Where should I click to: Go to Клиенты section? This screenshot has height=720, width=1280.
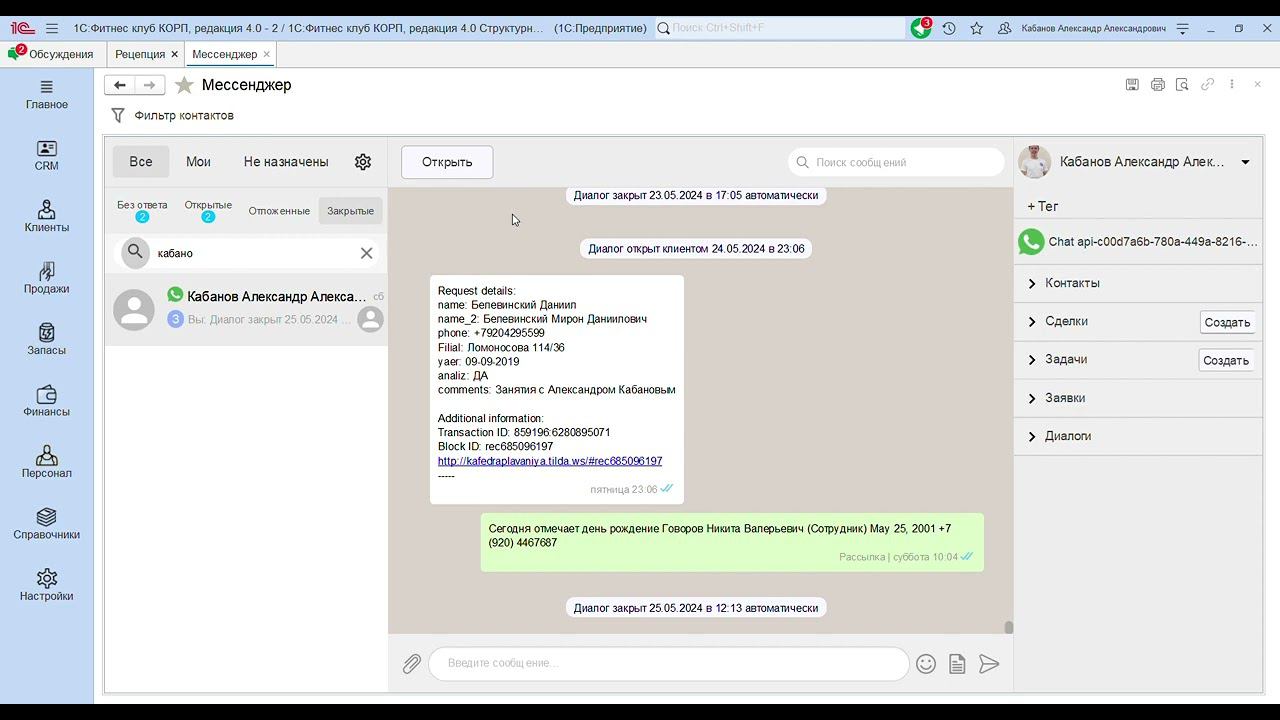tap(47, 217)
